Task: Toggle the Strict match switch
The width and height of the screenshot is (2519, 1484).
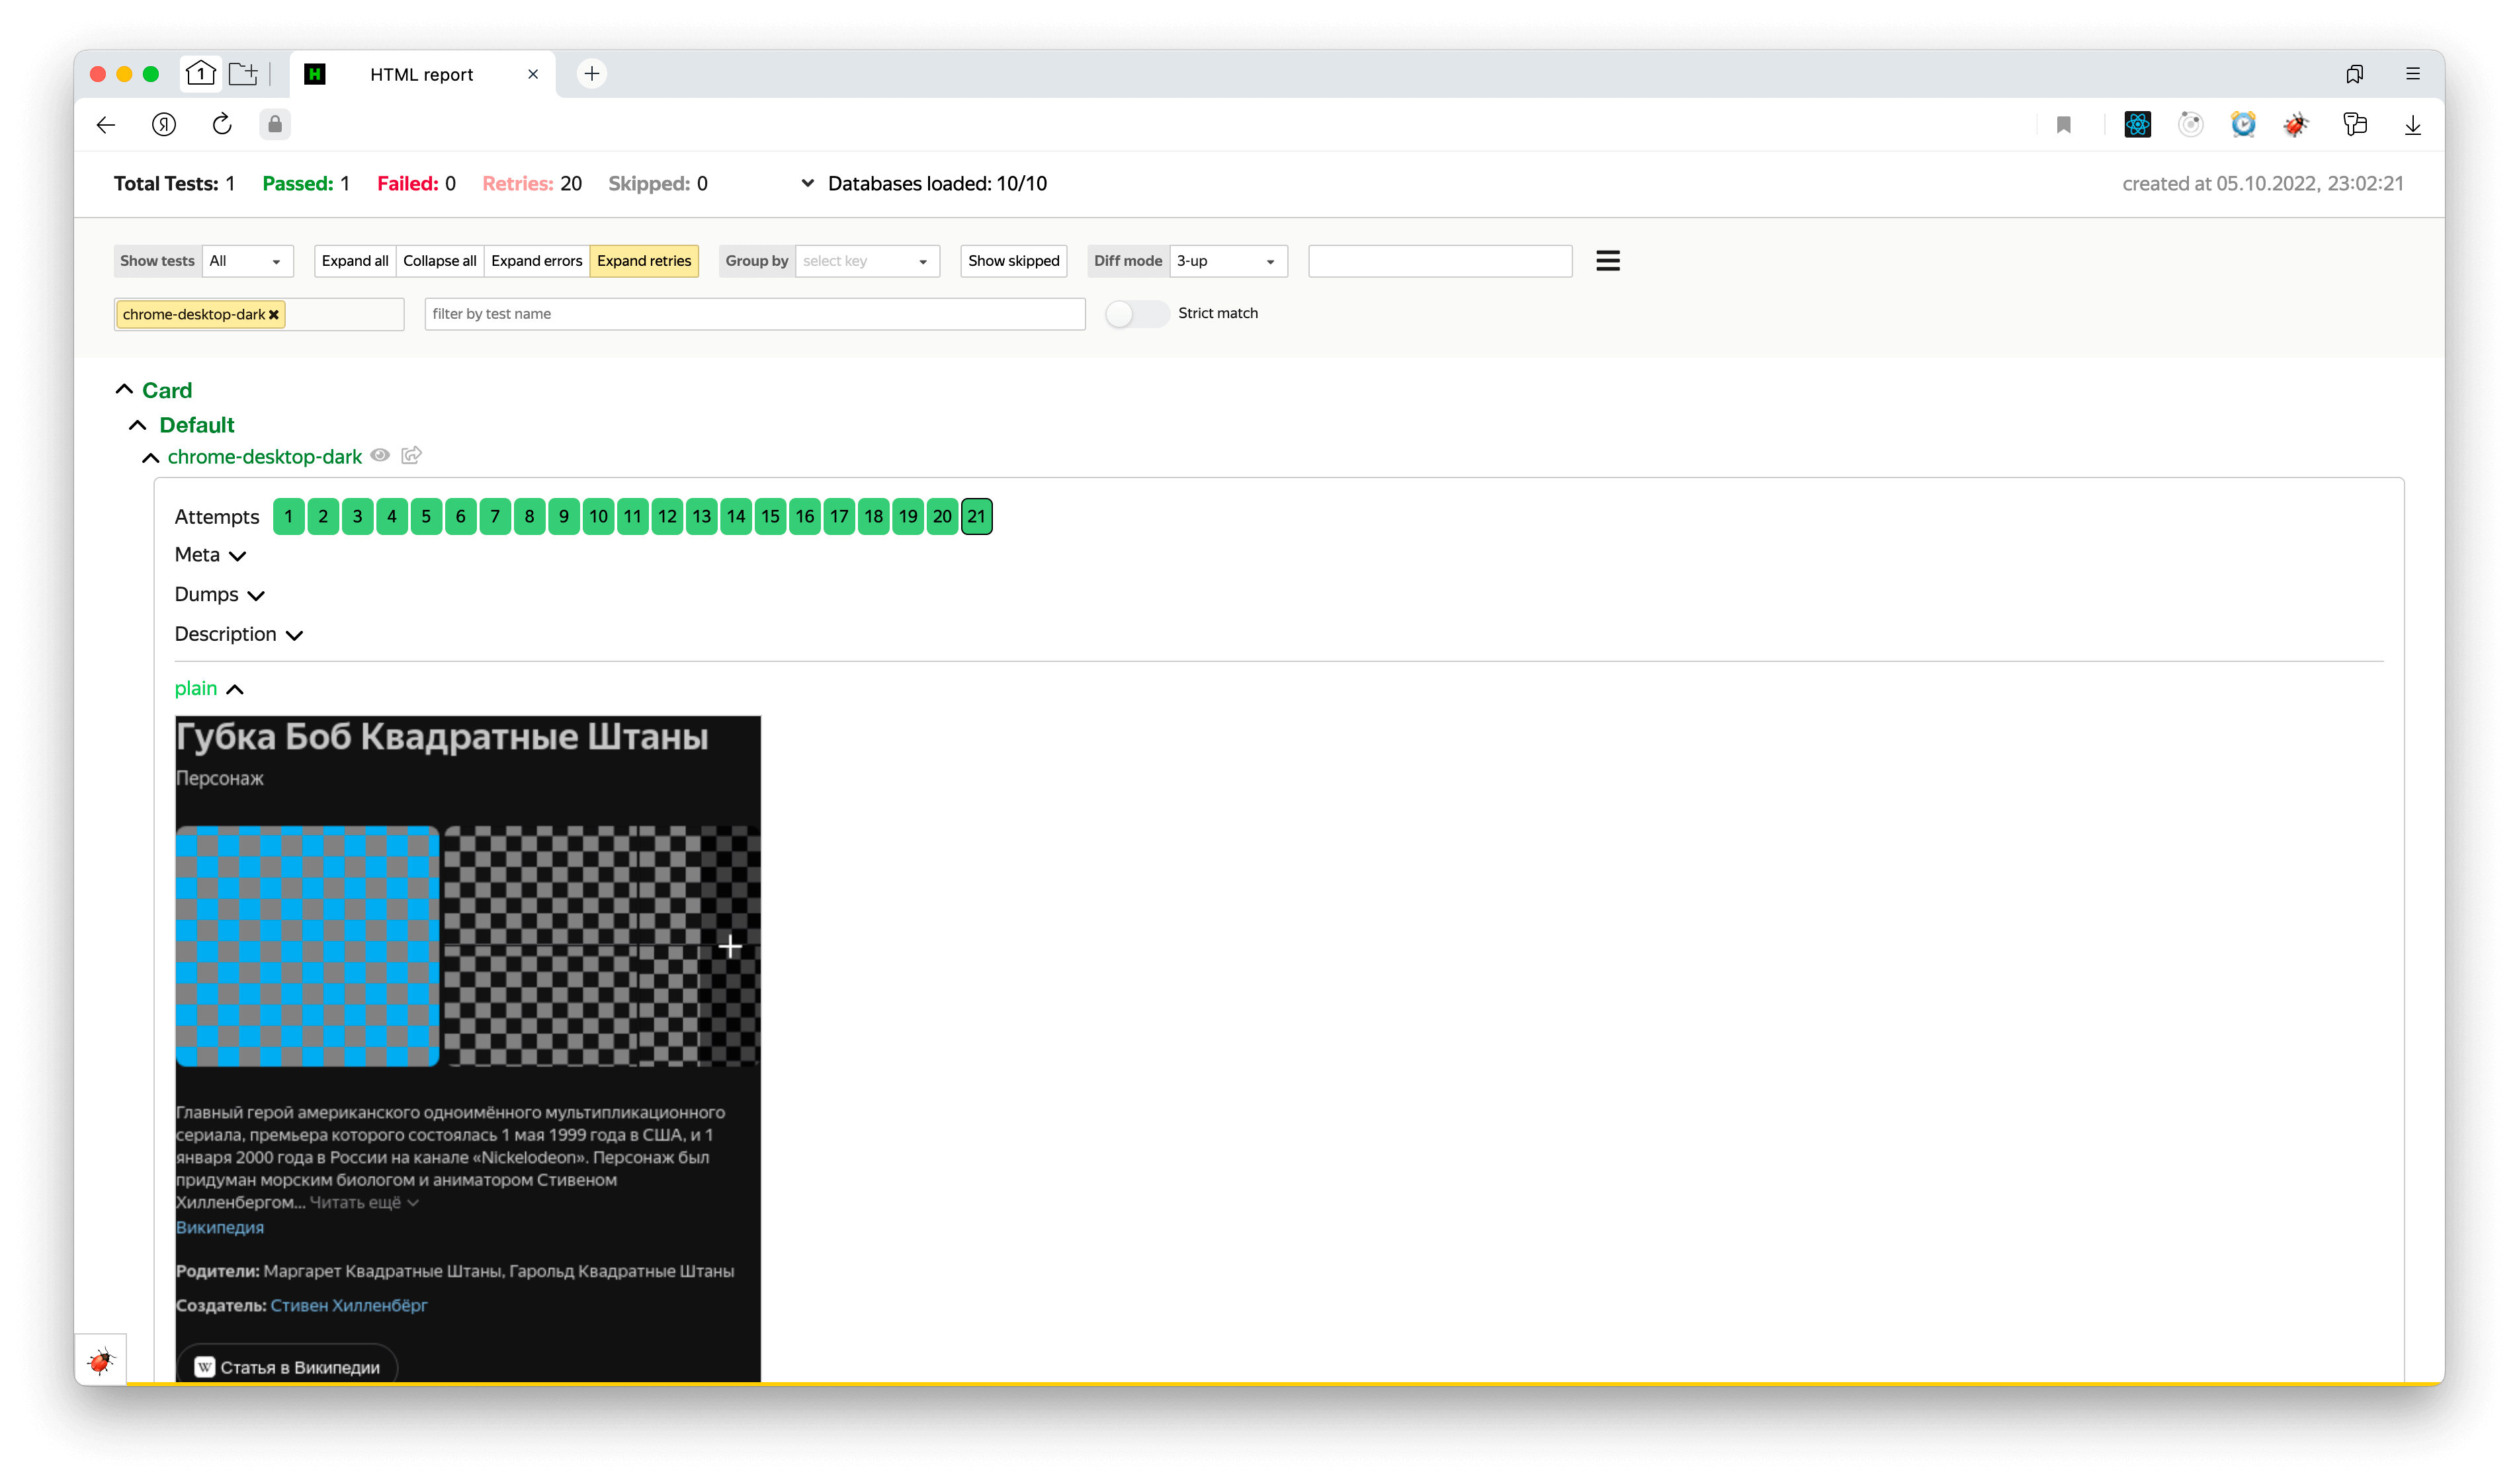Action: click(x=1136, y=314)
